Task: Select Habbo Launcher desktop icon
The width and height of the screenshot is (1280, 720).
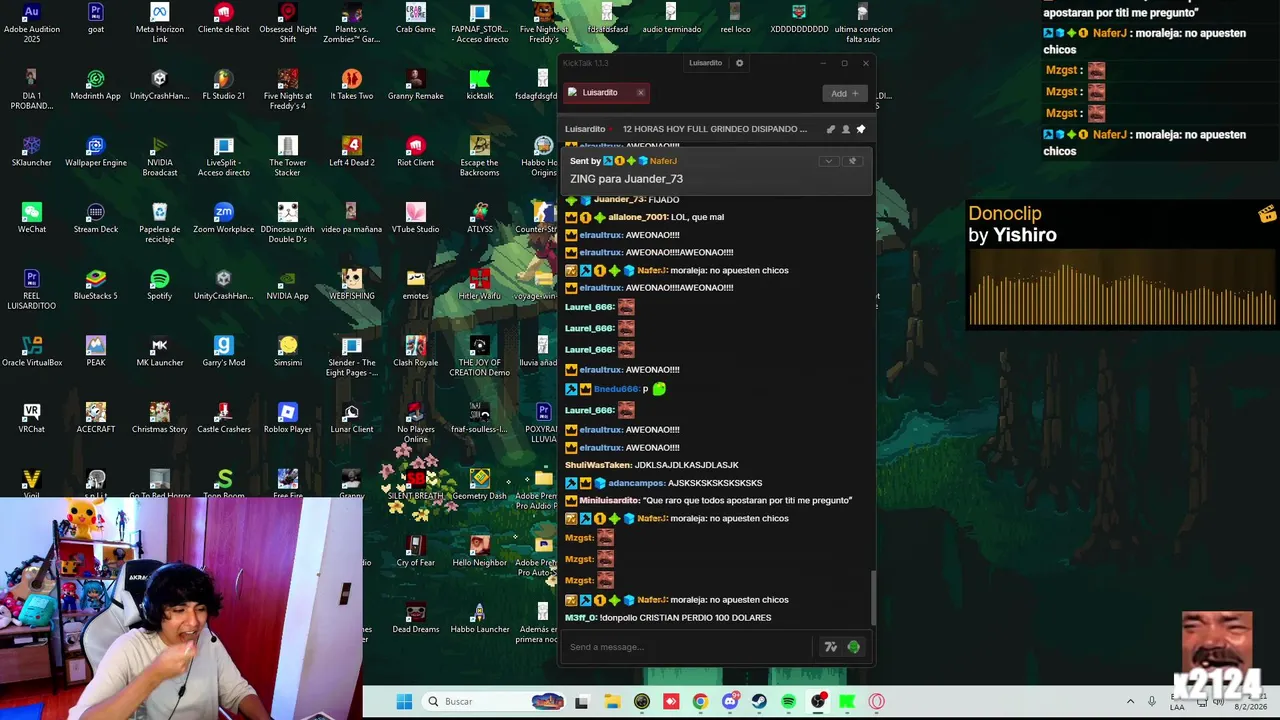Action: pos(479,619)
